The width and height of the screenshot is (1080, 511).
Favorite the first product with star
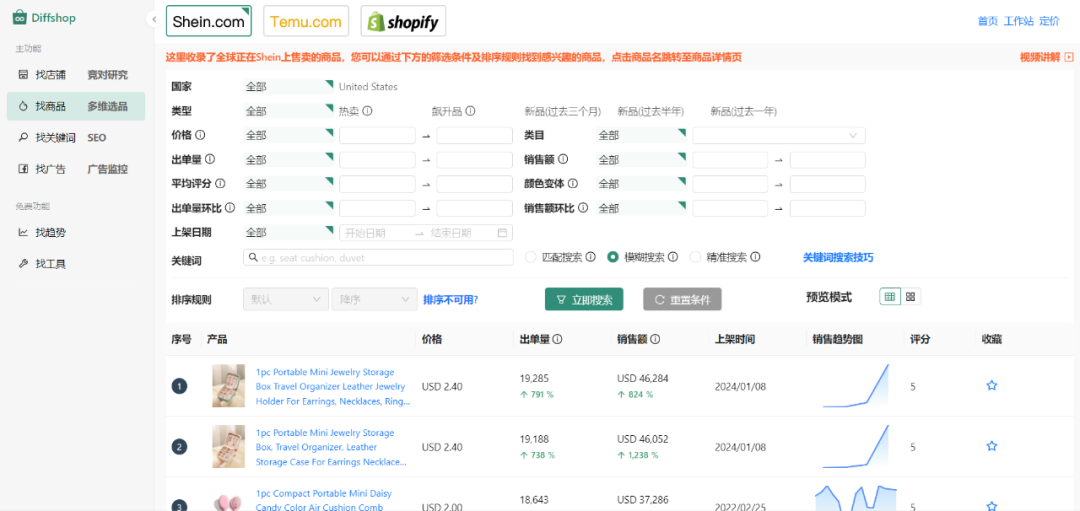(x=992, y=386)
